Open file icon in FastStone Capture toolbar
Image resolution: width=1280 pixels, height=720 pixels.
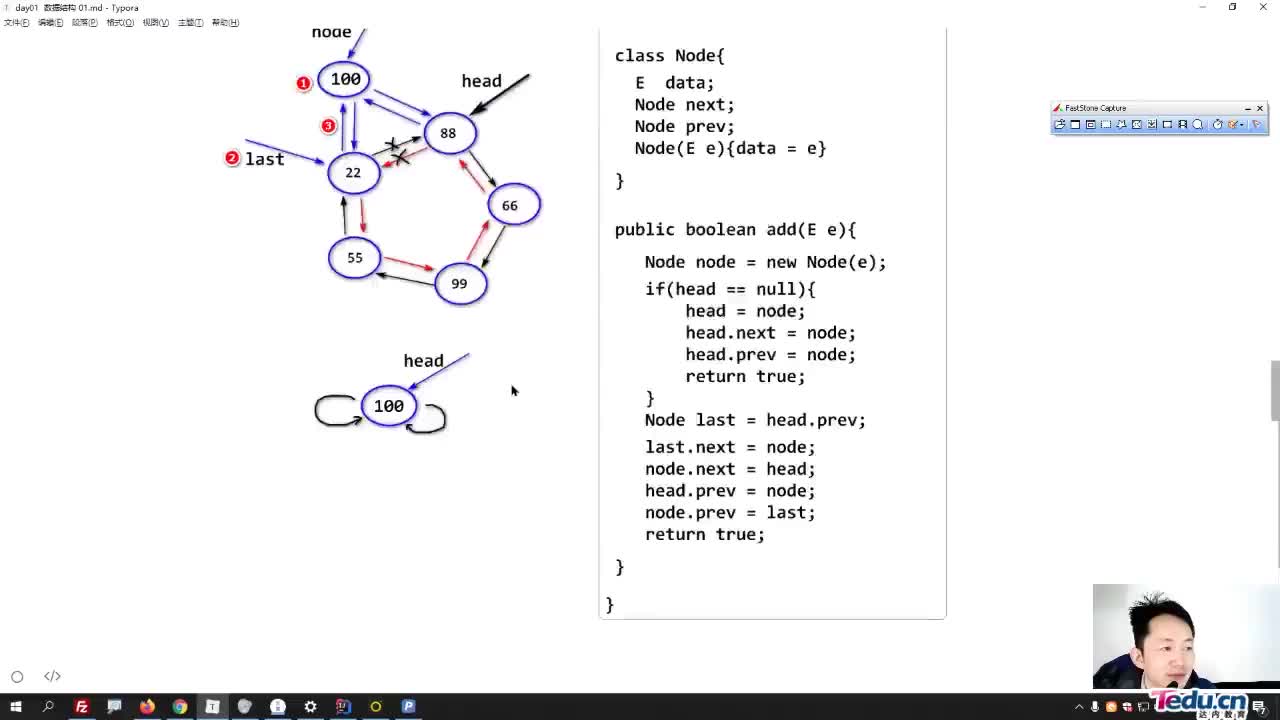1060,124
